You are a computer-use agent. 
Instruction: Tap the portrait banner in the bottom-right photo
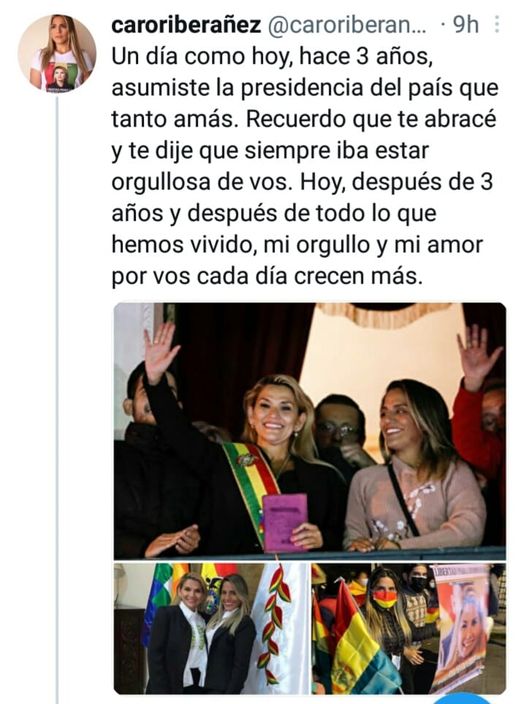tap(461, 629)
